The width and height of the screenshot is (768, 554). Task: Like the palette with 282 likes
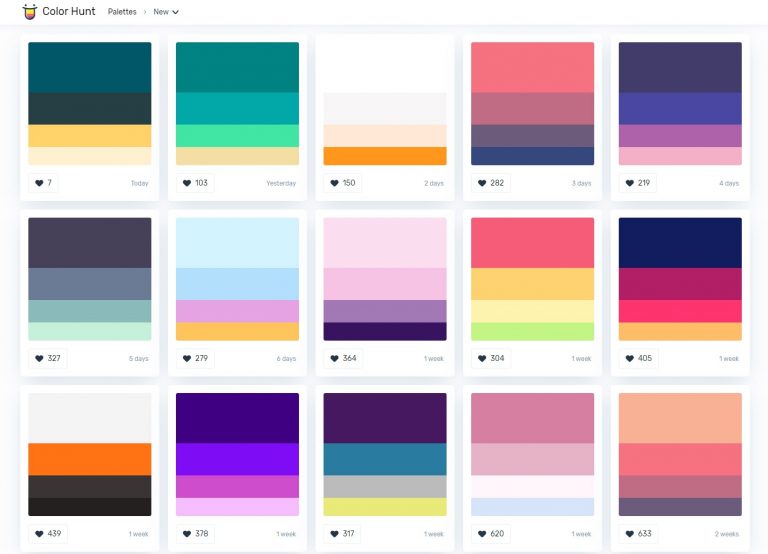[482, 183]
